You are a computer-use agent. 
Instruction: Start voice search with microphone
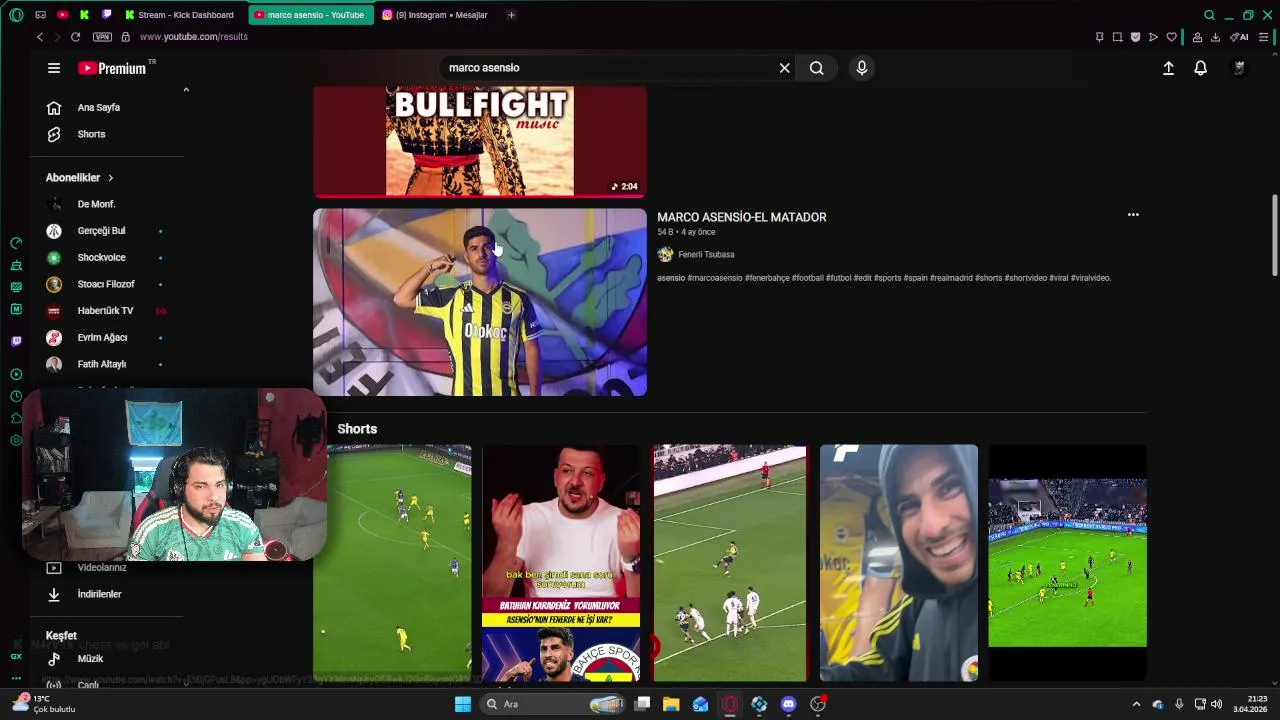coord(862,68)
